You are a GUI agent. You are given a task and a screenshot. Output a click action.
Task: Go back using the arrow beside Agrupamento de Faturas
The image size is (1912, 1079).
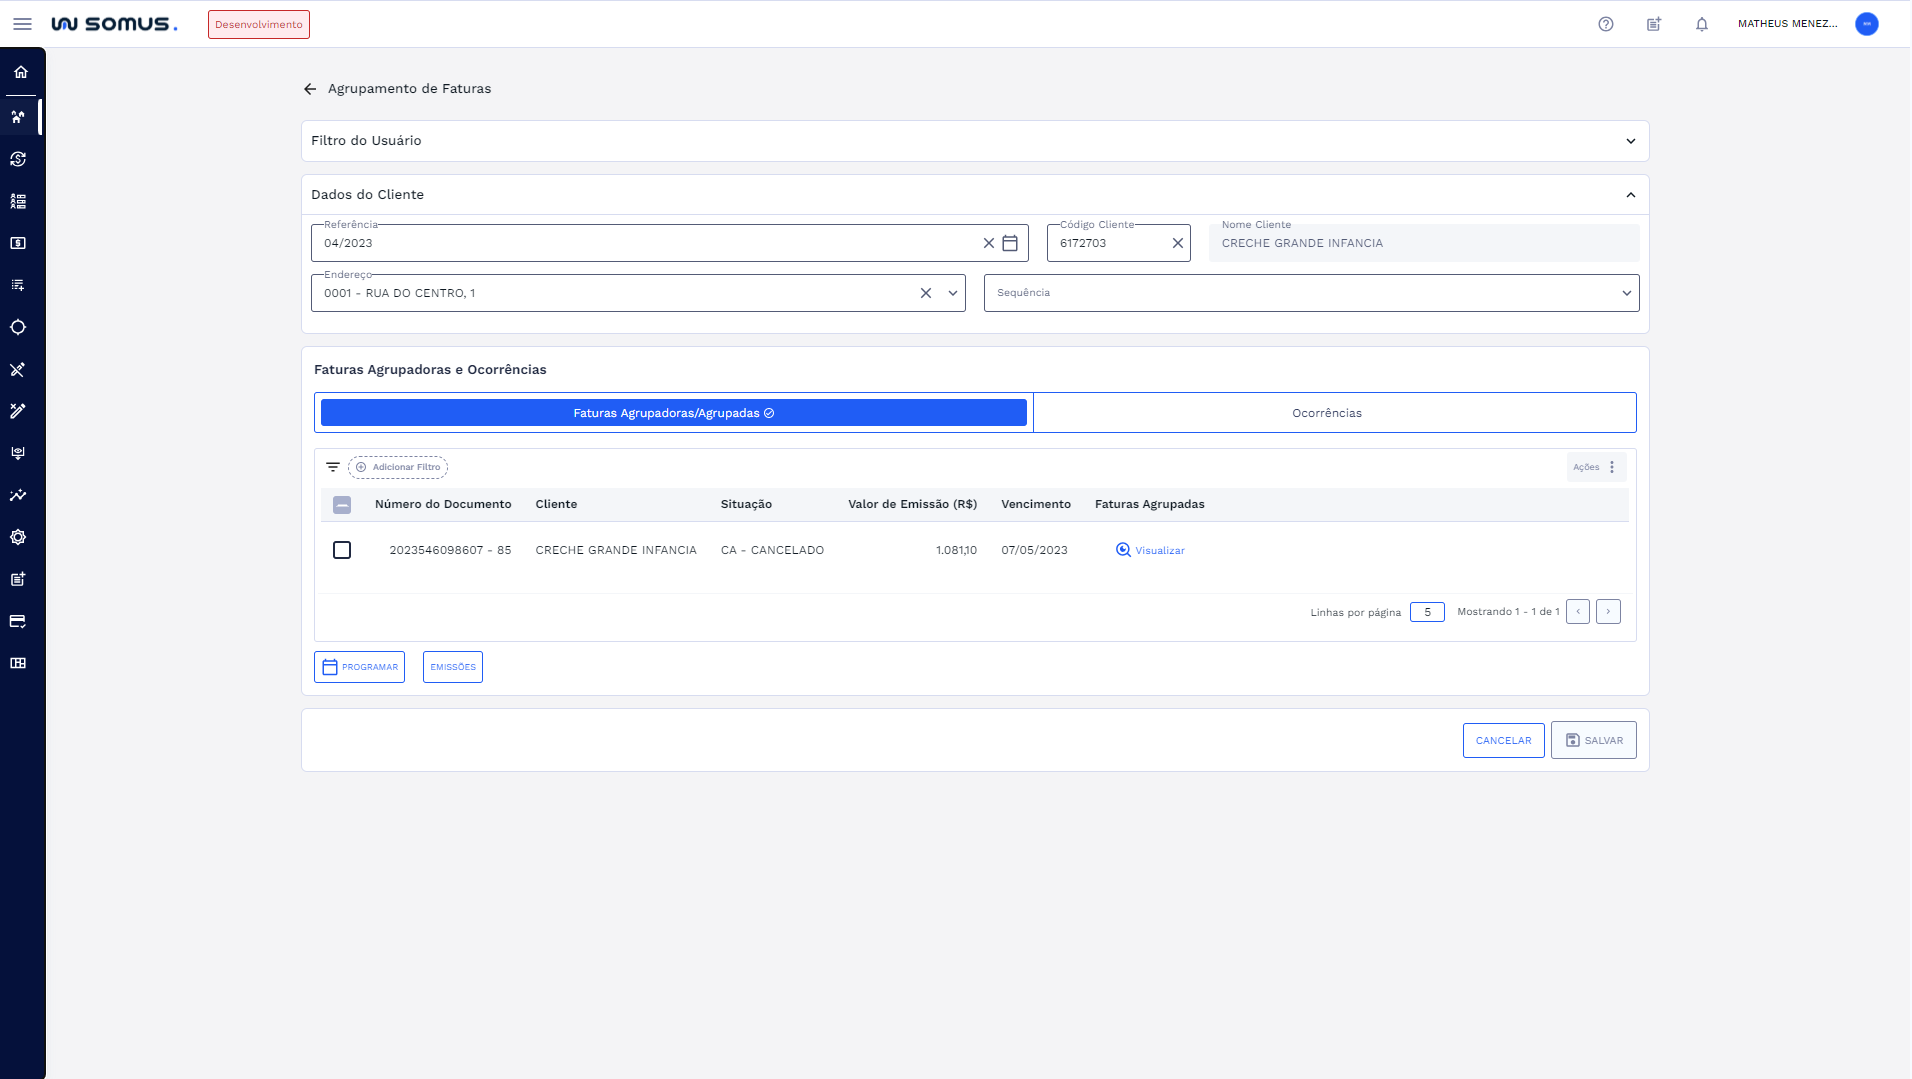(310, 89)
